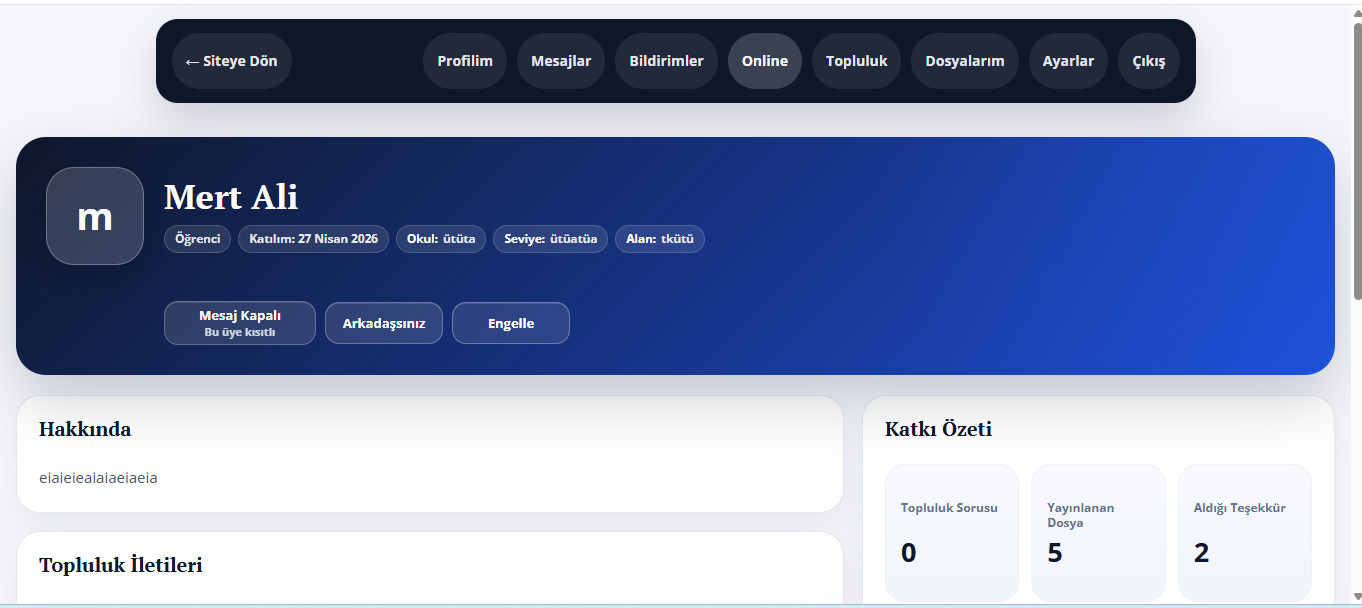Block the user with the Engelle button

511,323
